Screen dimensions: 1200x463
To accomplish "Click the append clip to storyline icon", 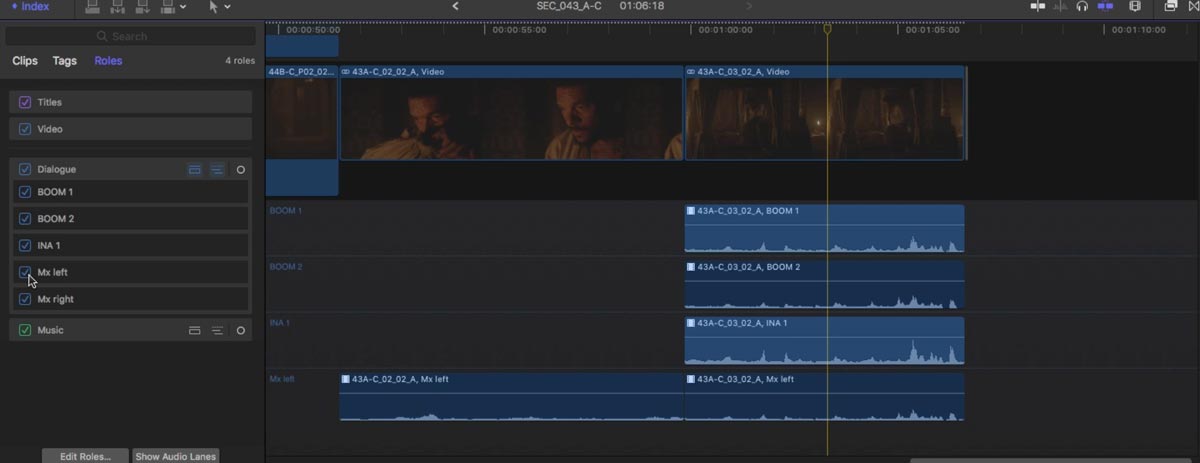I will coord(142,6).
